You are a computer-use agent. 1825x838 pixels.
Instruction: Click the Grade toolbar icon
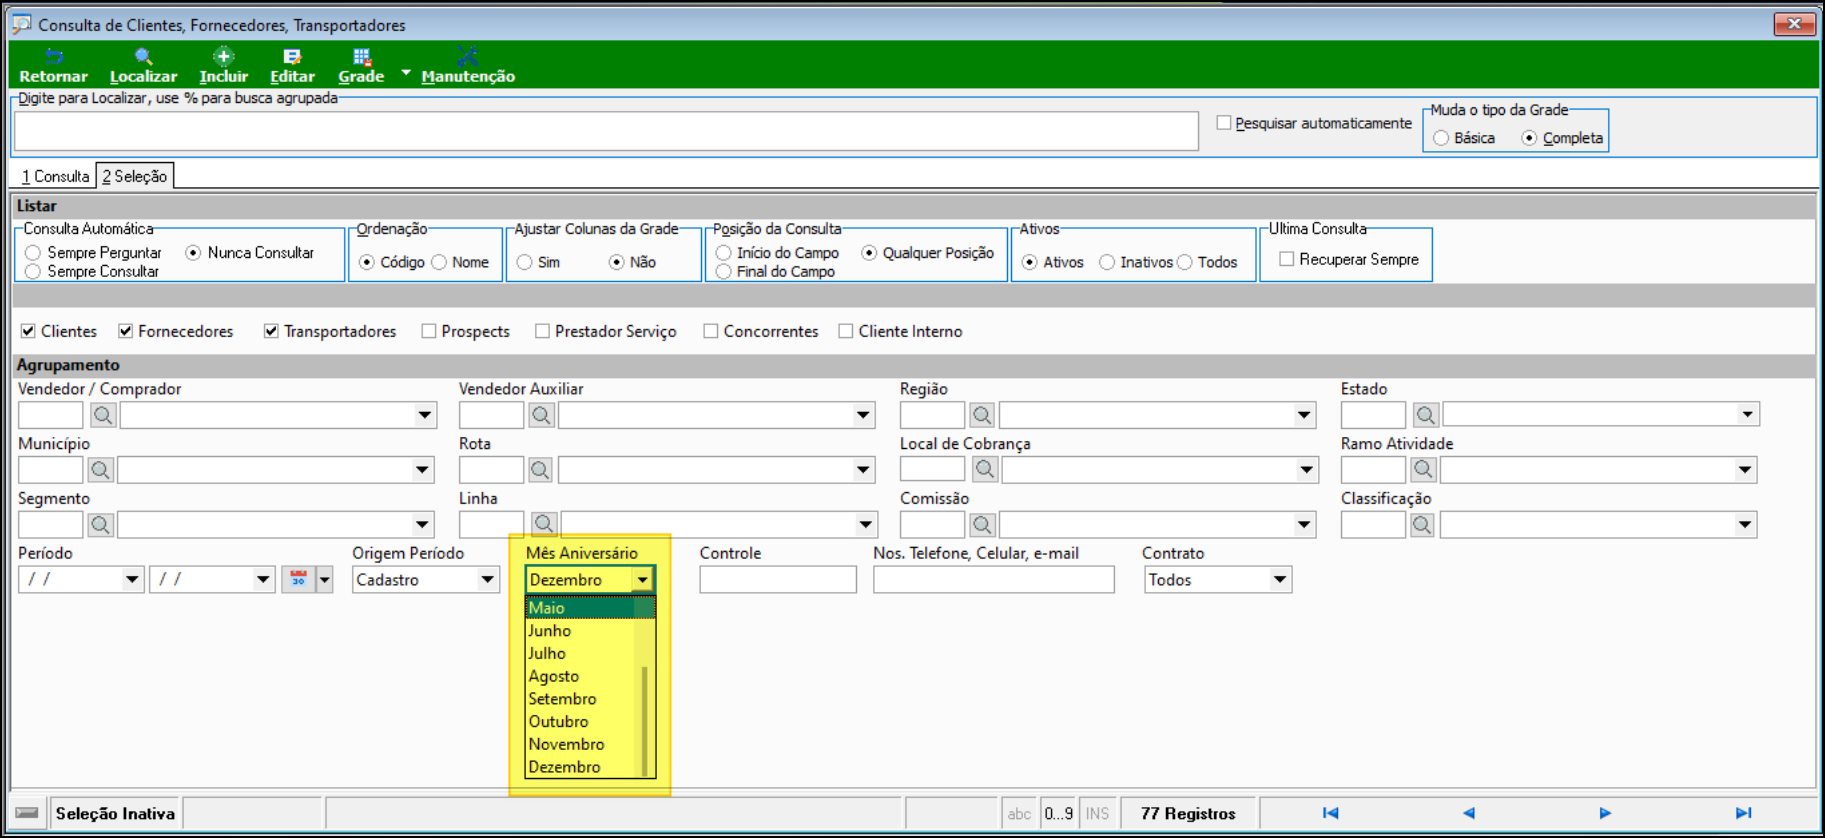(361, 56)
